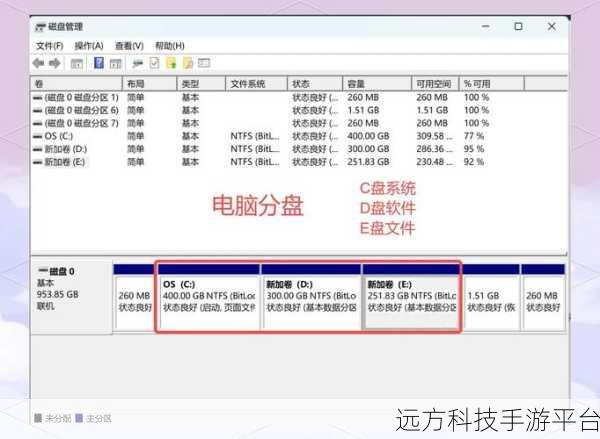The width and height of the screenshot is (600, 439).
Task: Open Help with the blue question mark icon
Action: click(99, 63)
